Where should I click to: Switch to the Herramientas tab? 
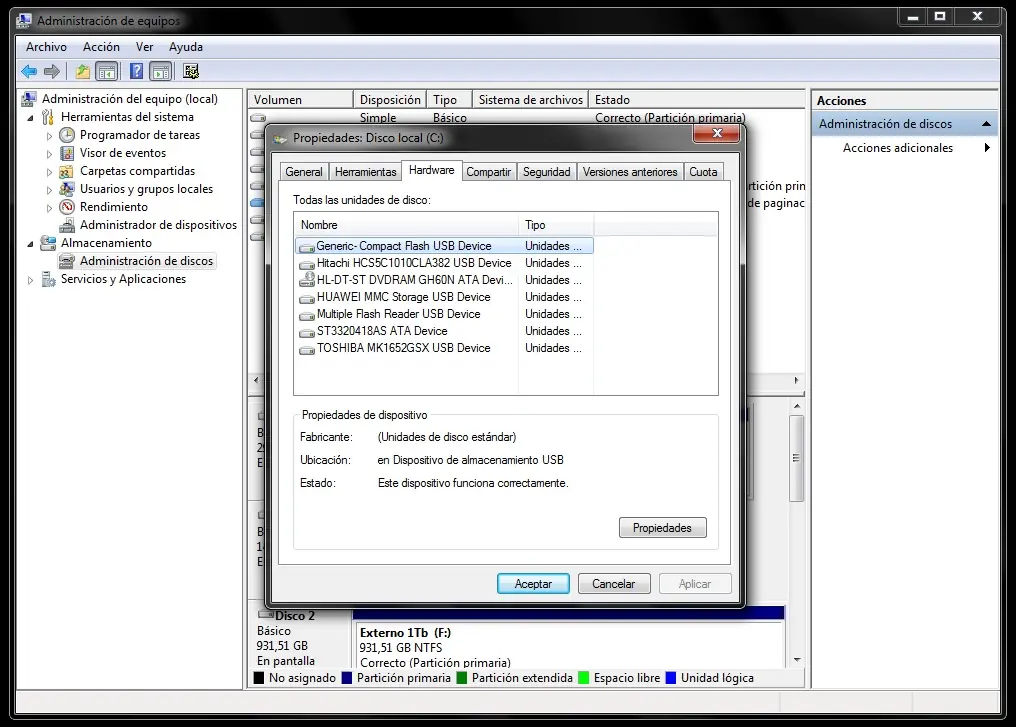coord(365,172)
